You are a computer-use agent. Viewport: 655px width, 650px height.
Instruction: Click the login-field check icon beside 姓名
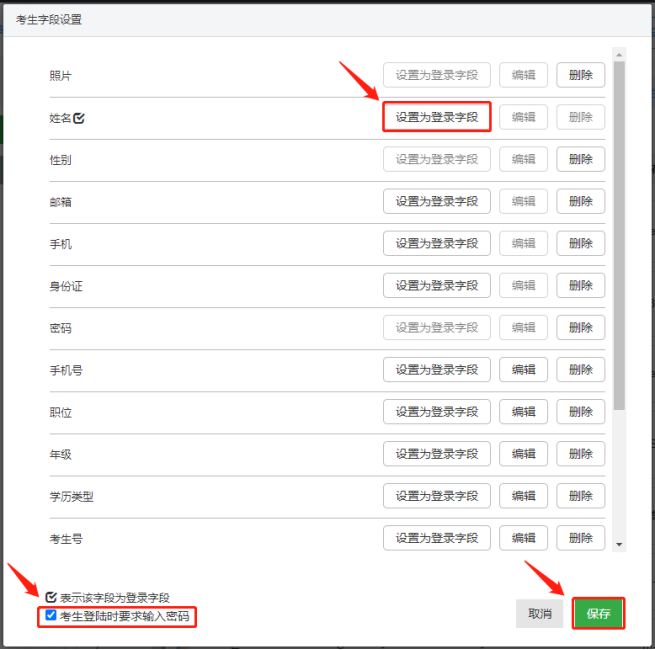point(79,118)
